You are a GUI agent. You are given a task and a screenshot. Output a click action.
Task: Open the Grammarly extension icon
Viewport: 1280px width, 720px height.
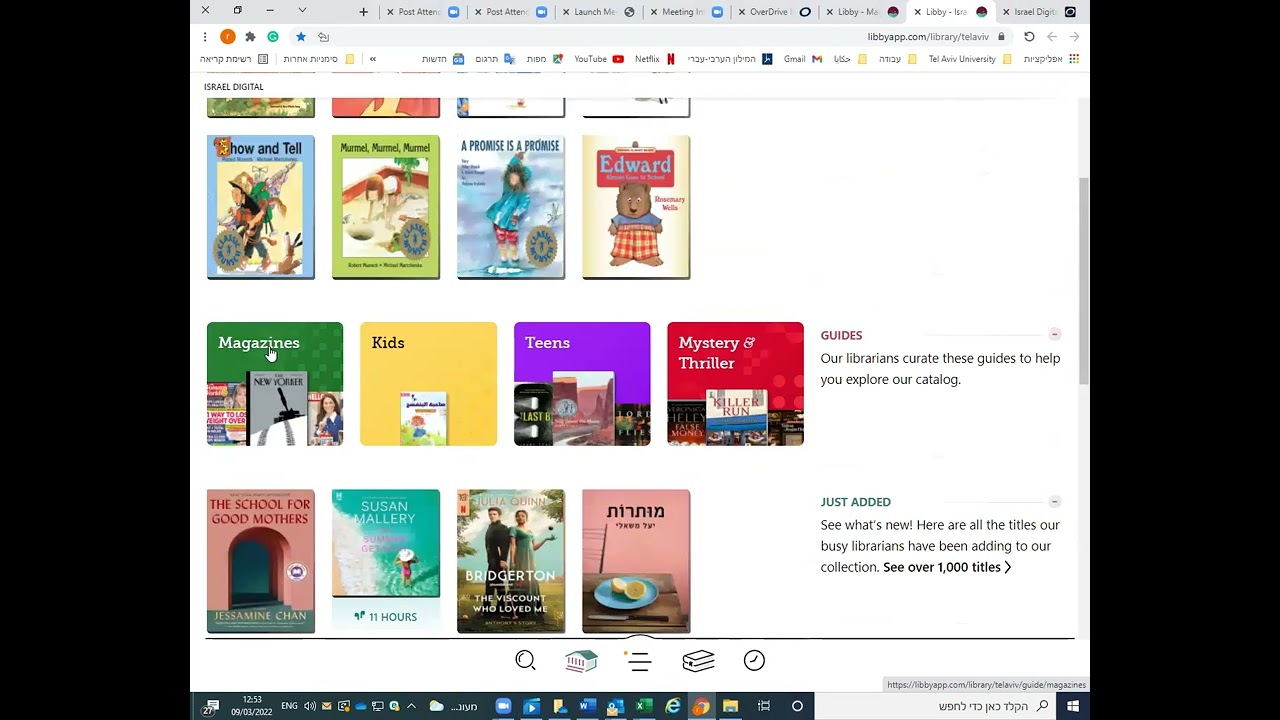tap(273, 37)
